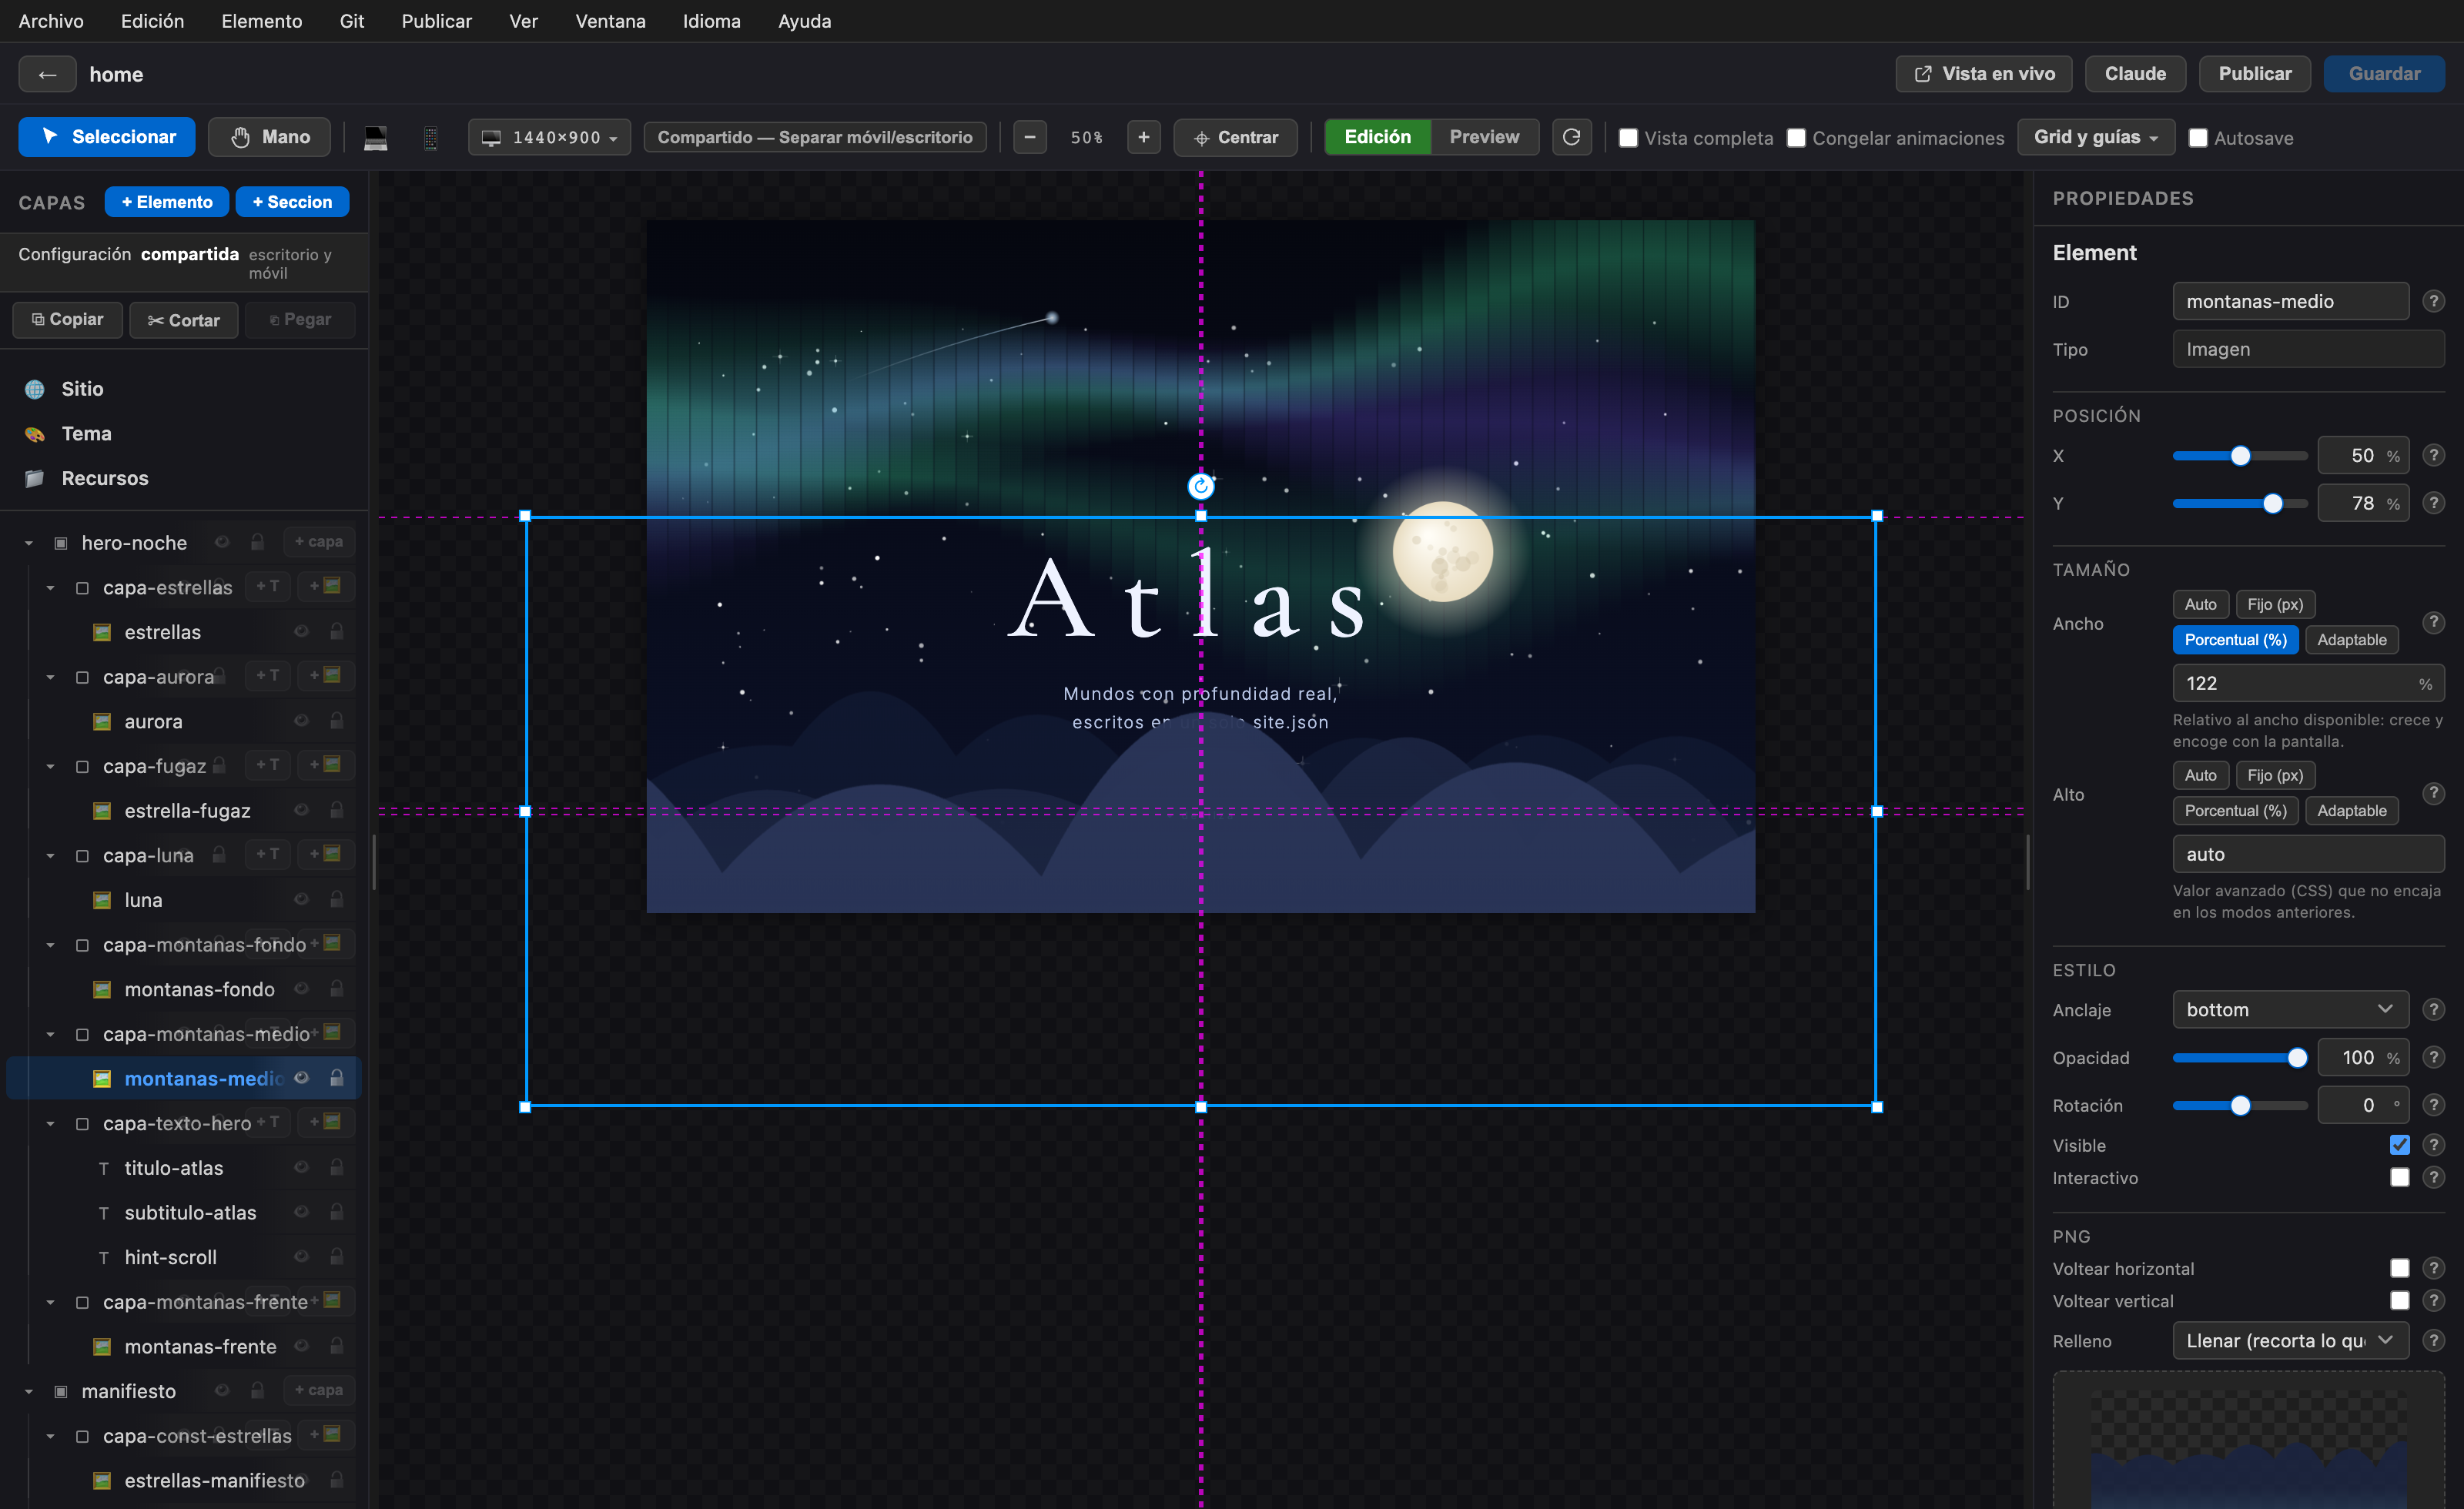The image size is (2464, 1509).
Task: Enable the Vista completa checkbox
Action: tap(1628, 138)
